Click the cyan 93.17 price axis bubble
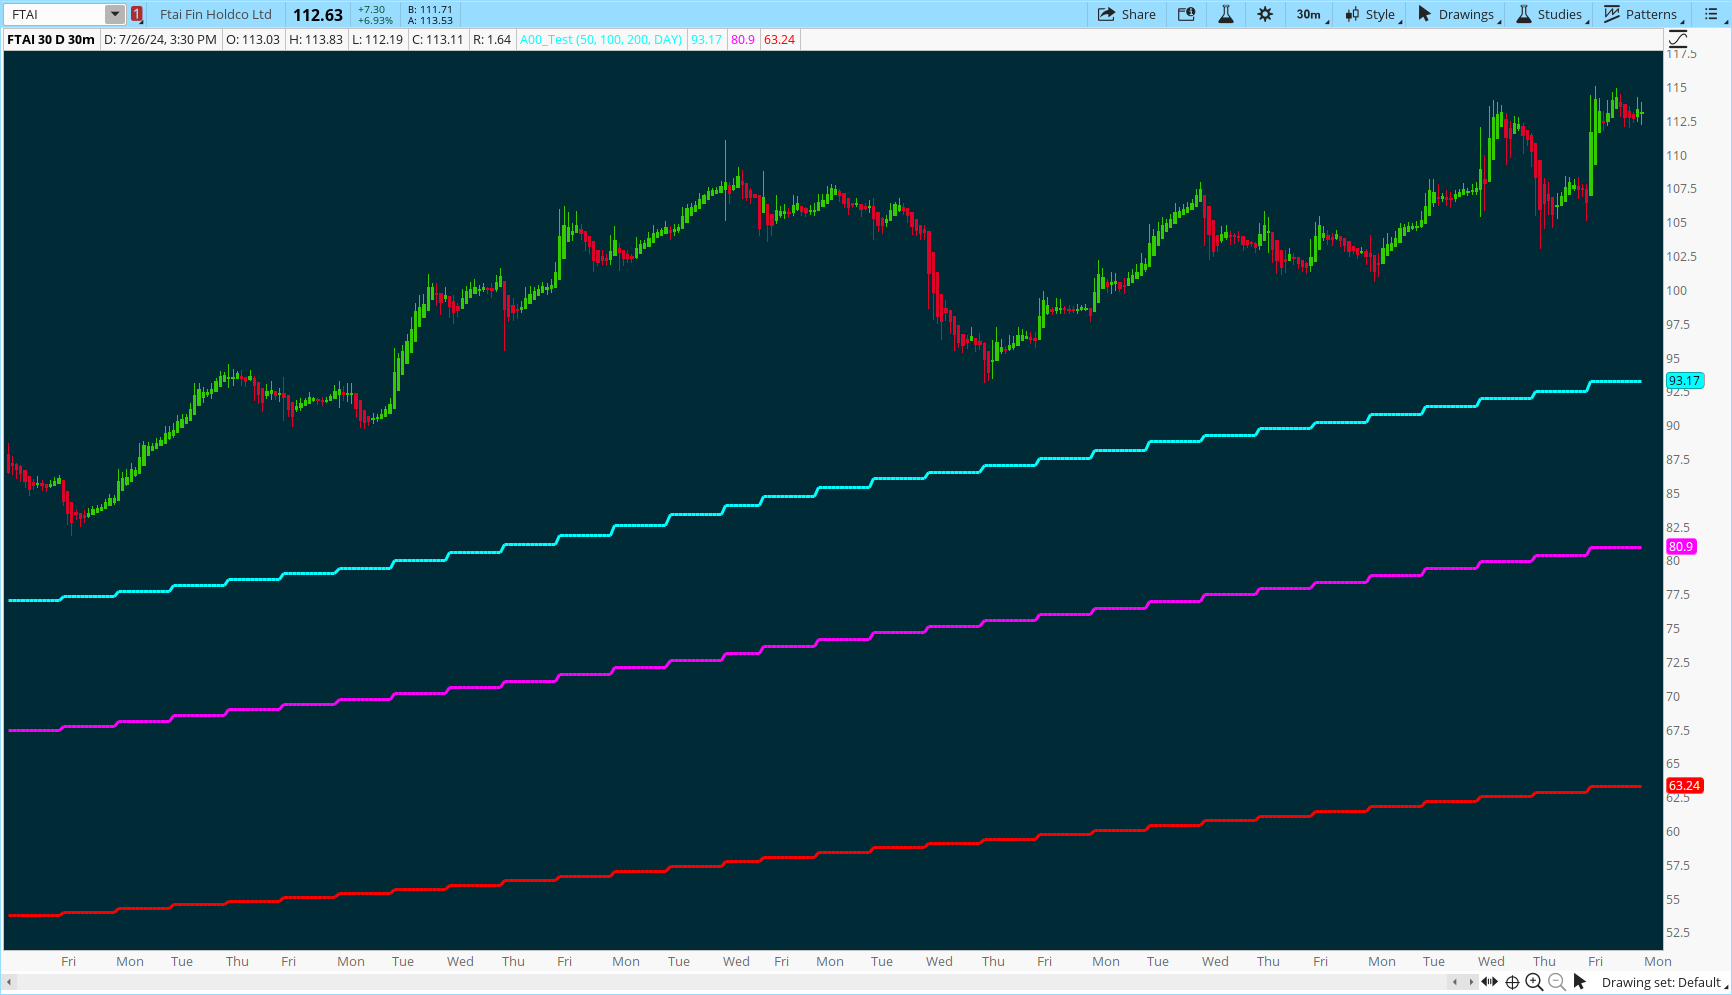The height and width of the screenshot is (995, 1732). click(1684, 381)
